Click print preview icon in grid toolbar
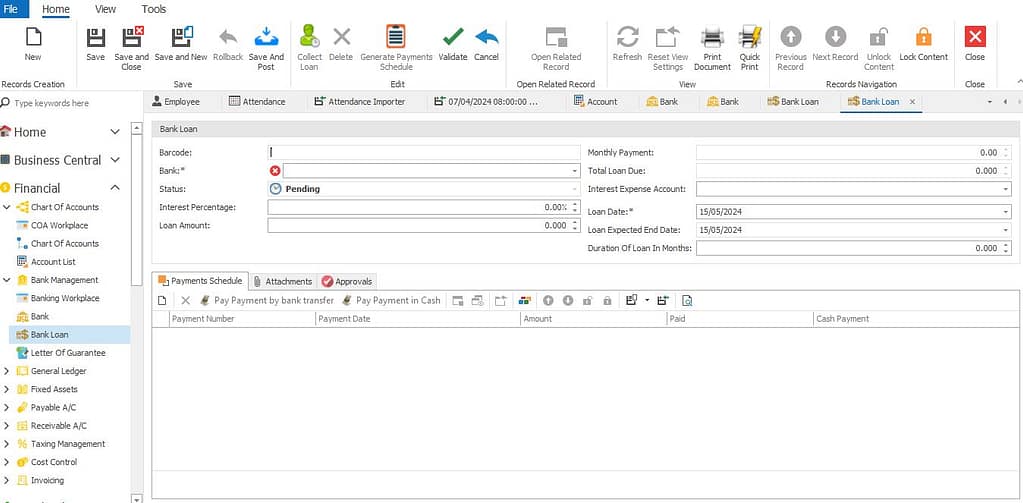The height and width of the screenshot is (503, 1023). click(686, 301)
